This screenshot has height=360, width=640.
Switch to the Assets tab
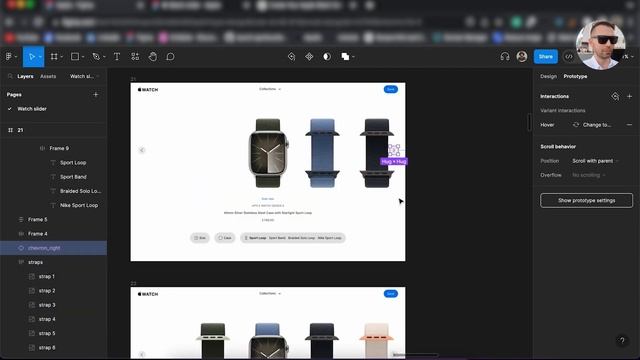(x=48, y=76)
